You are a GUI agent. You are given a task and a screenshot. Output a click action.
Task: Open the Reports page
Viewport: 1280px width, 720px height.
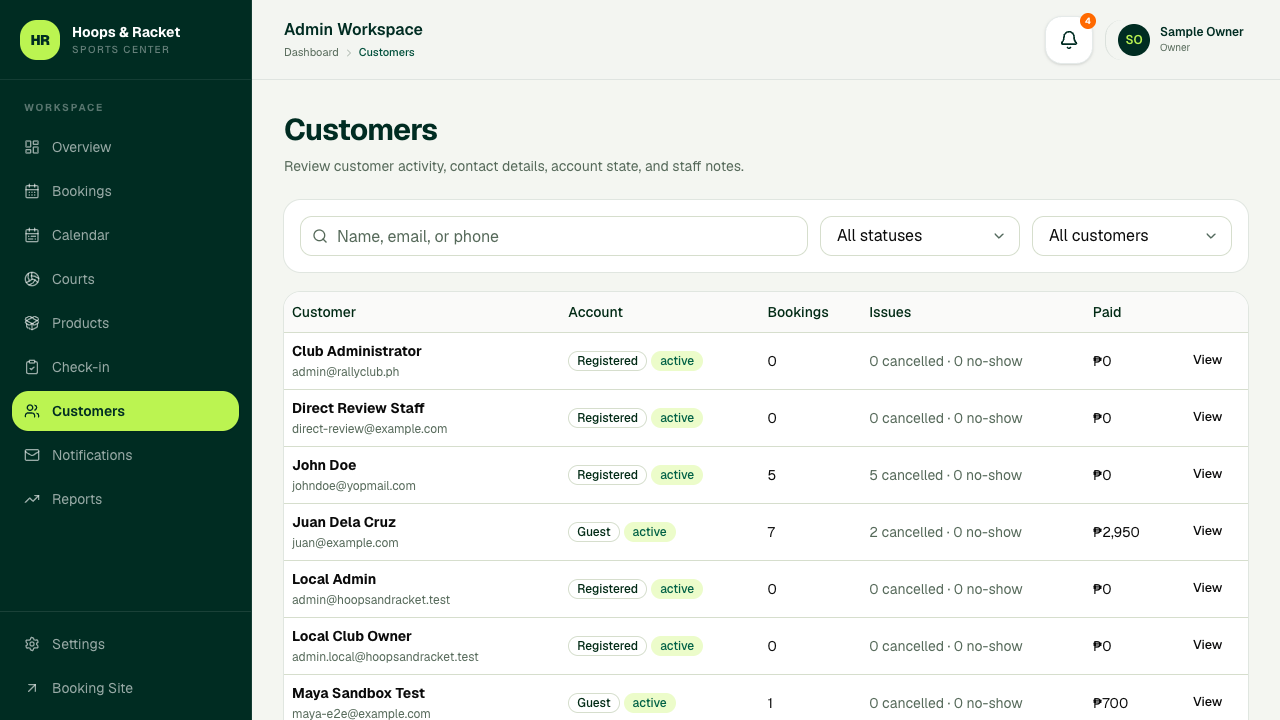[125, 499]
